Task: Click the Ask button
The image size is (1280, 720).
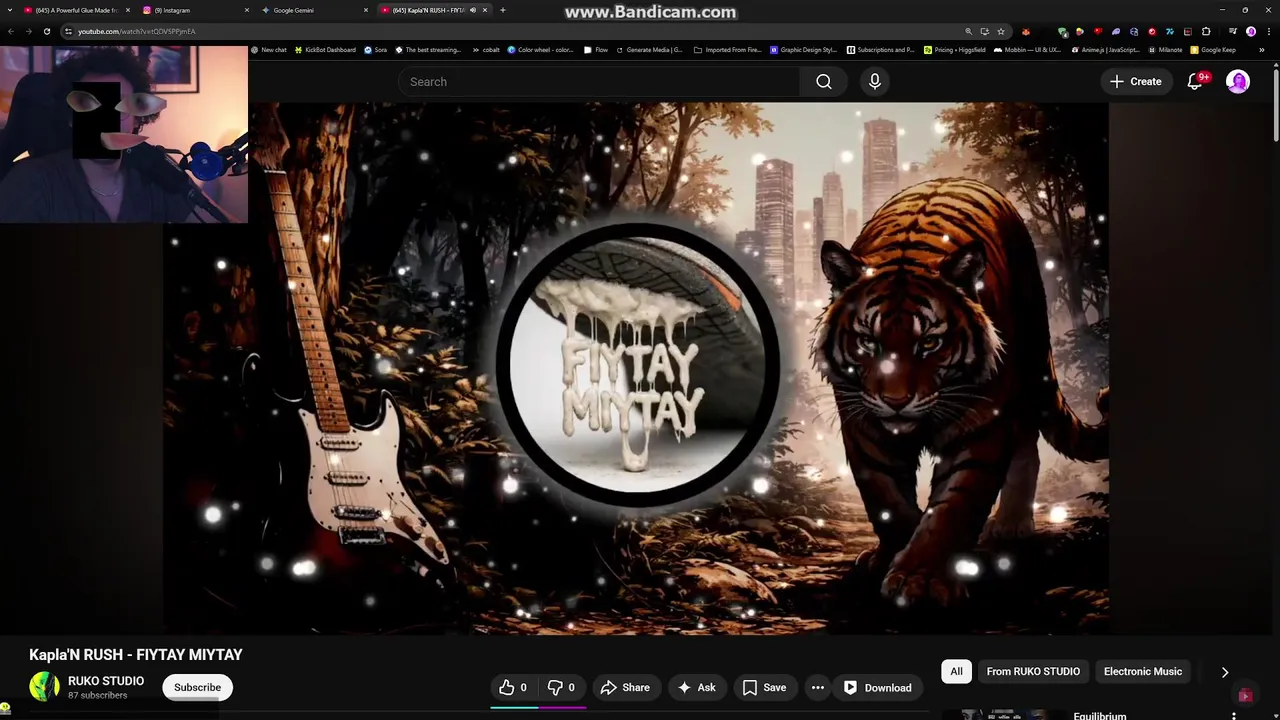Action: [696, 687]
